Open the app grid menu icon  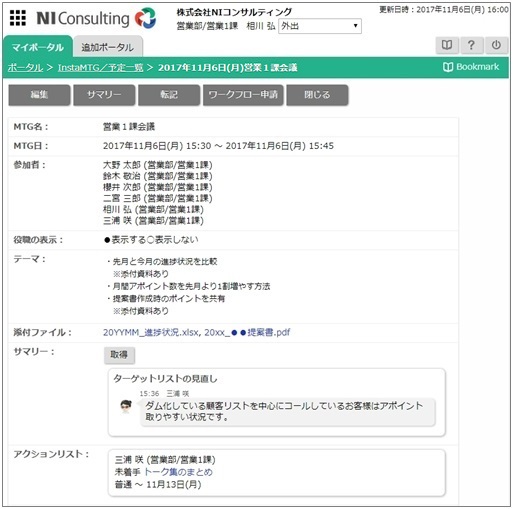click(x=18, y=18)
